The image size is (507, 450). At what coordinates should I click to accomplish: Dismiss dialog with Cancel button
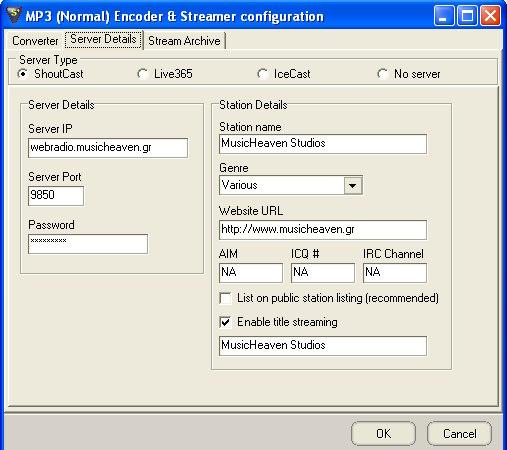tap(459, 434)
